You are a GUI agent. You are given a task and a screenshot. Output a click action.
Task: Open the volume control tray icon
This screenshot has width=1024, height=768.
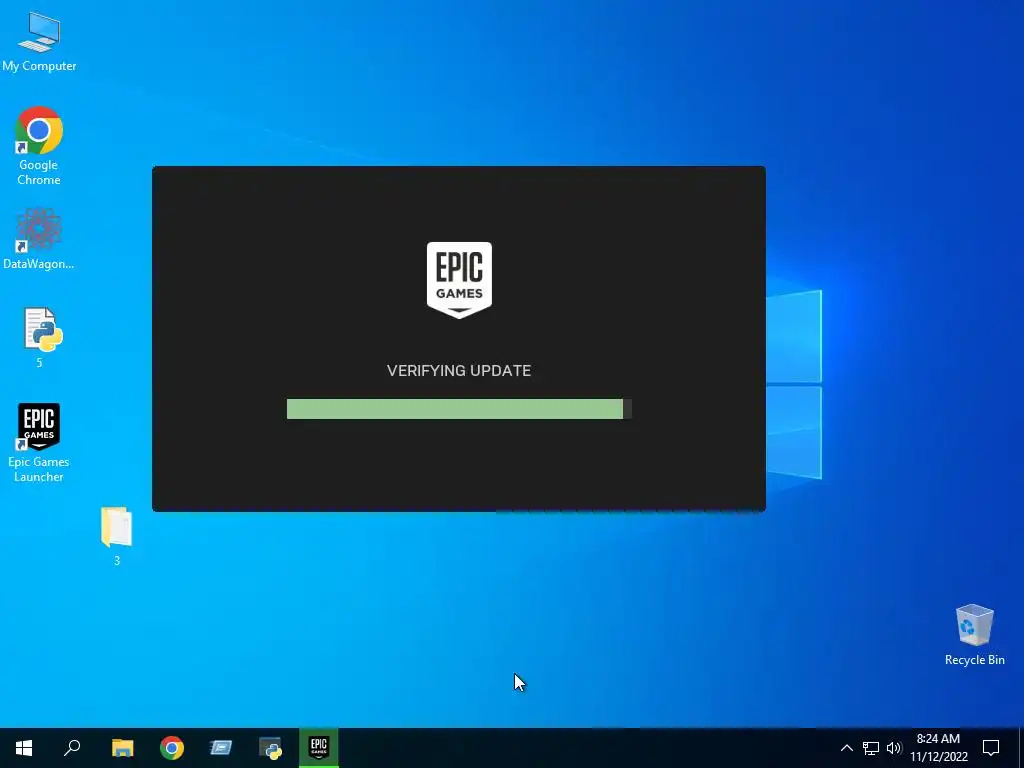894,748
